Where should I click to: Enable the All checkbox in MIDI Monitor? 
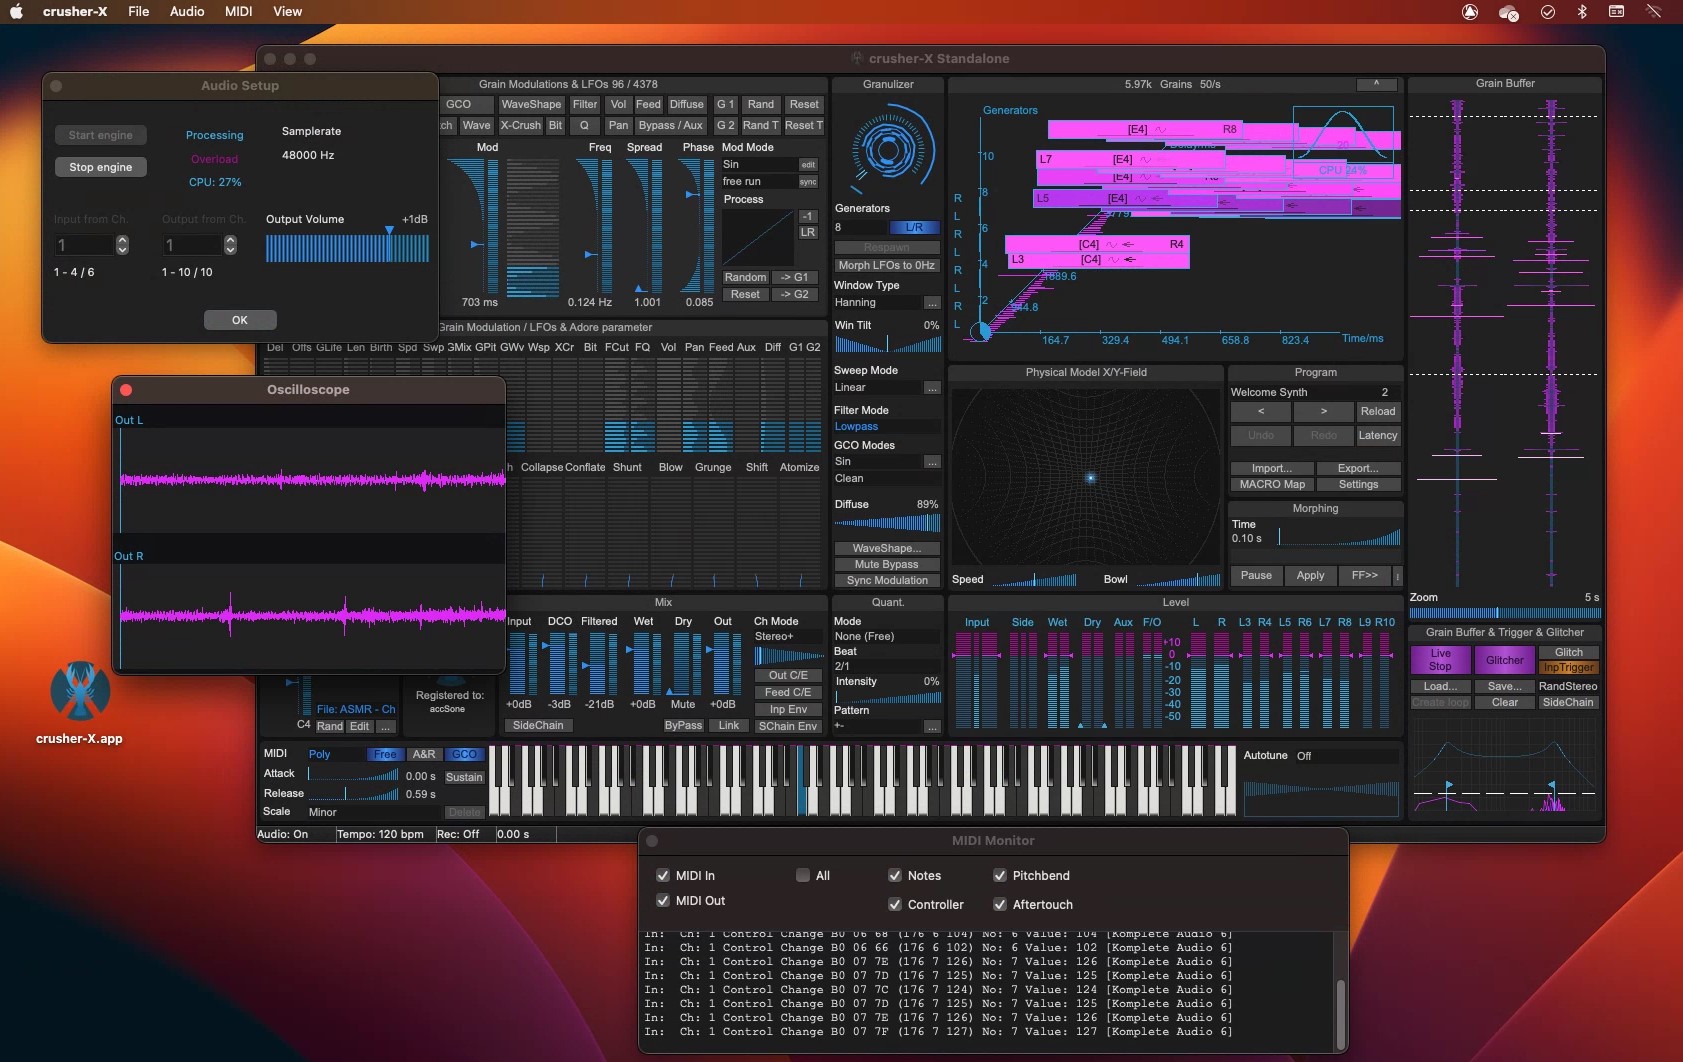click(802, 875)
